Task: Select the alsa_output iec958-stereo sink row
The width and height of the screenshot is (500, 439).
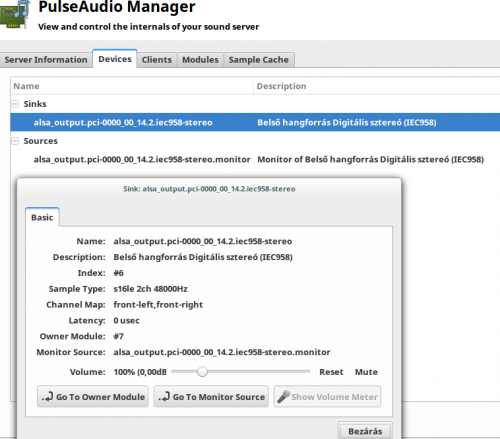Action: tap(255, 122)
